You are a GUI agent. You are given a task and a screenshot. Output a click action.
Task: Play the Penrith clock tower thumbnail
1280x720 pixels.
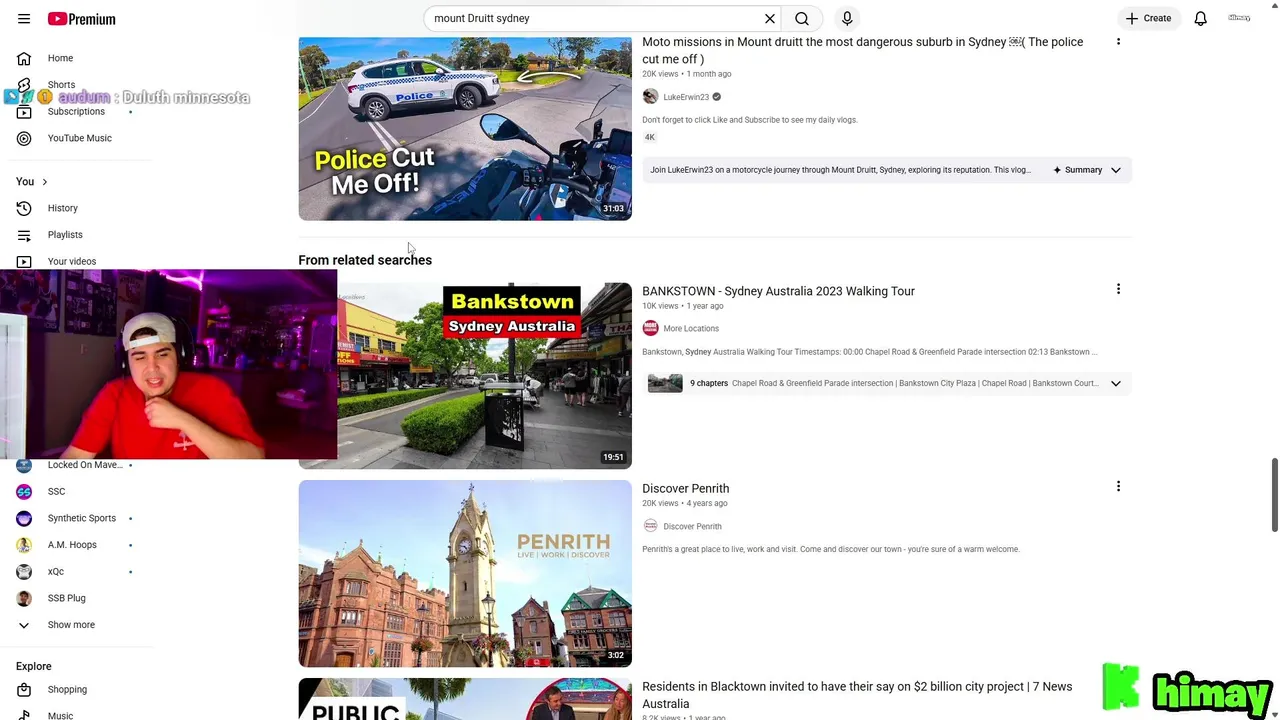pyautogui.click(x=465, y=574)
